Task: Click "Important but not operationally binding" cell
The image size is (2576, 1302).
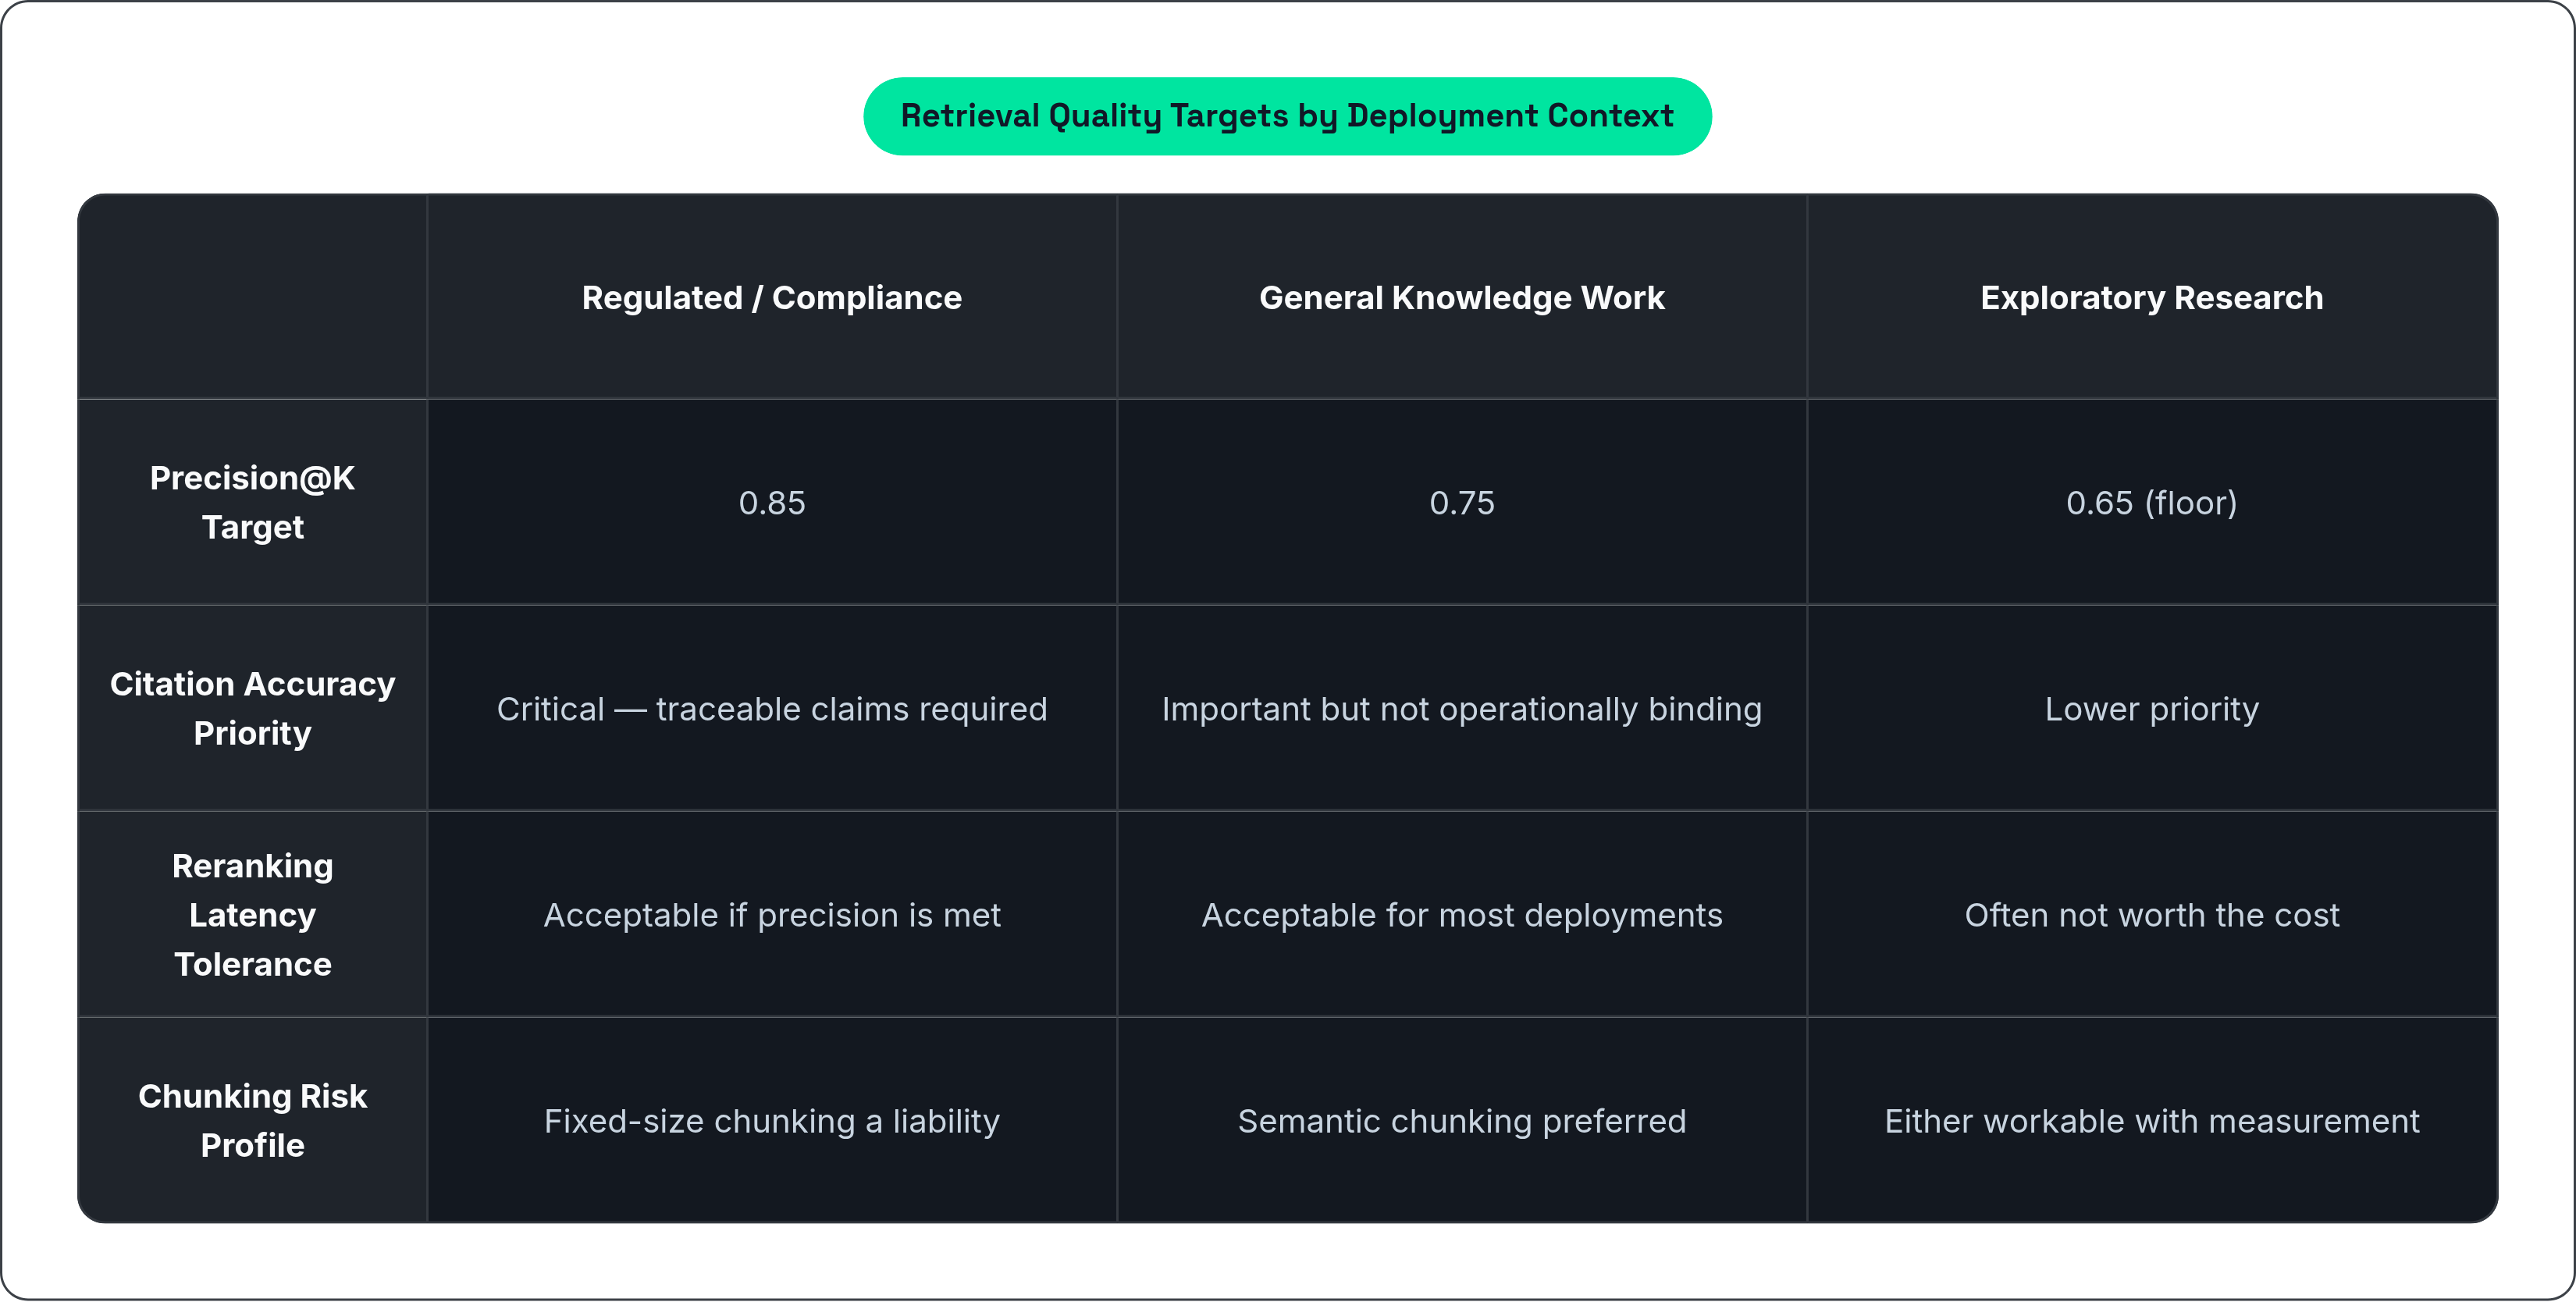Action: point(1461,708)
